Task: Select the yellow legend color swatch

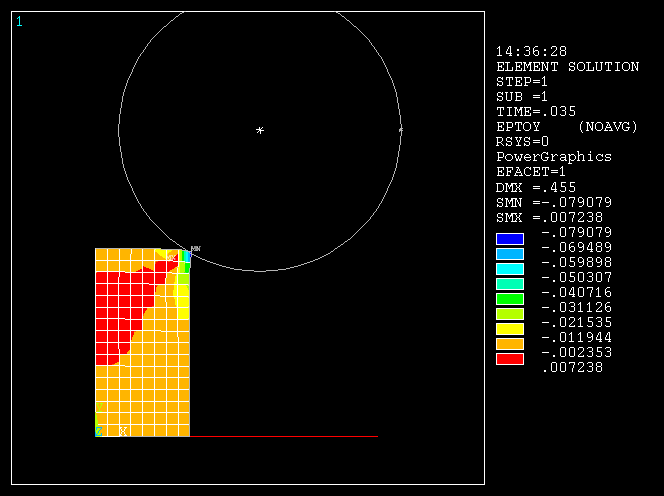Action: [510, 328]
